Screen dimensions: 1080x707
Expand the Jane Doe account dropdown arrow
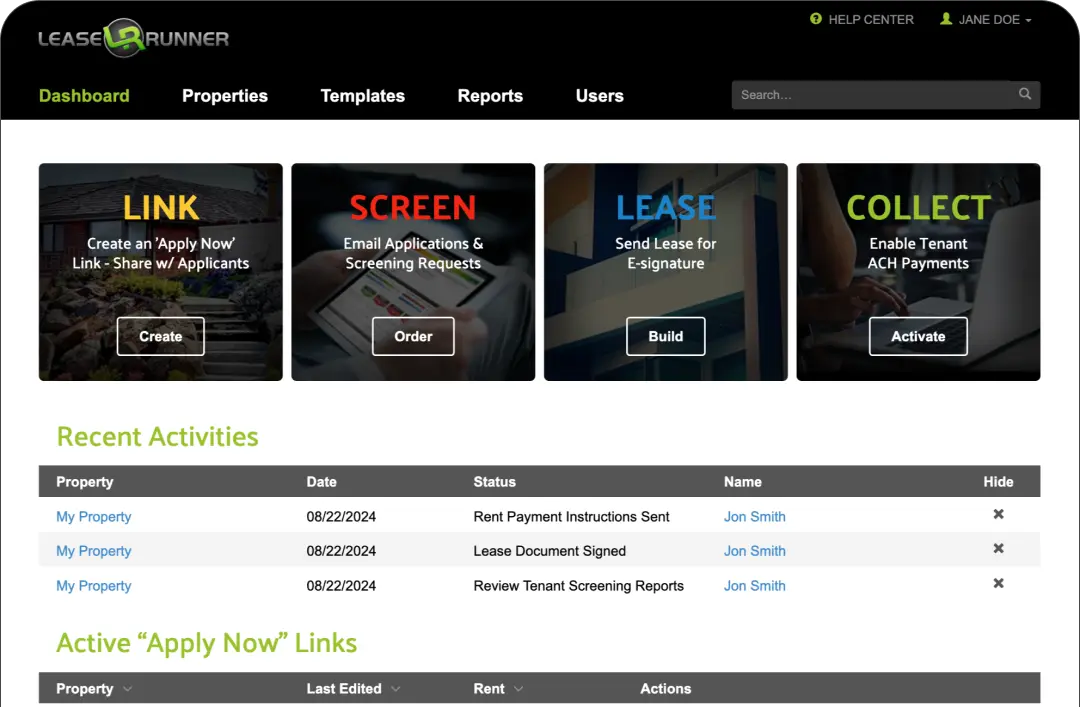[1028, 20]
